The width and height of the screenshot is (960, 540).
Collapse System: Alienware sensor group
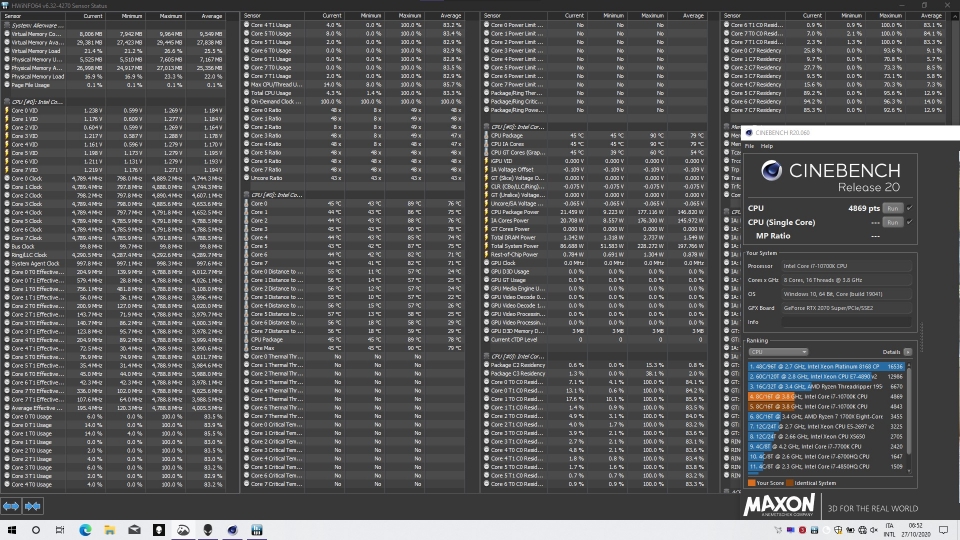click(7, 25)
